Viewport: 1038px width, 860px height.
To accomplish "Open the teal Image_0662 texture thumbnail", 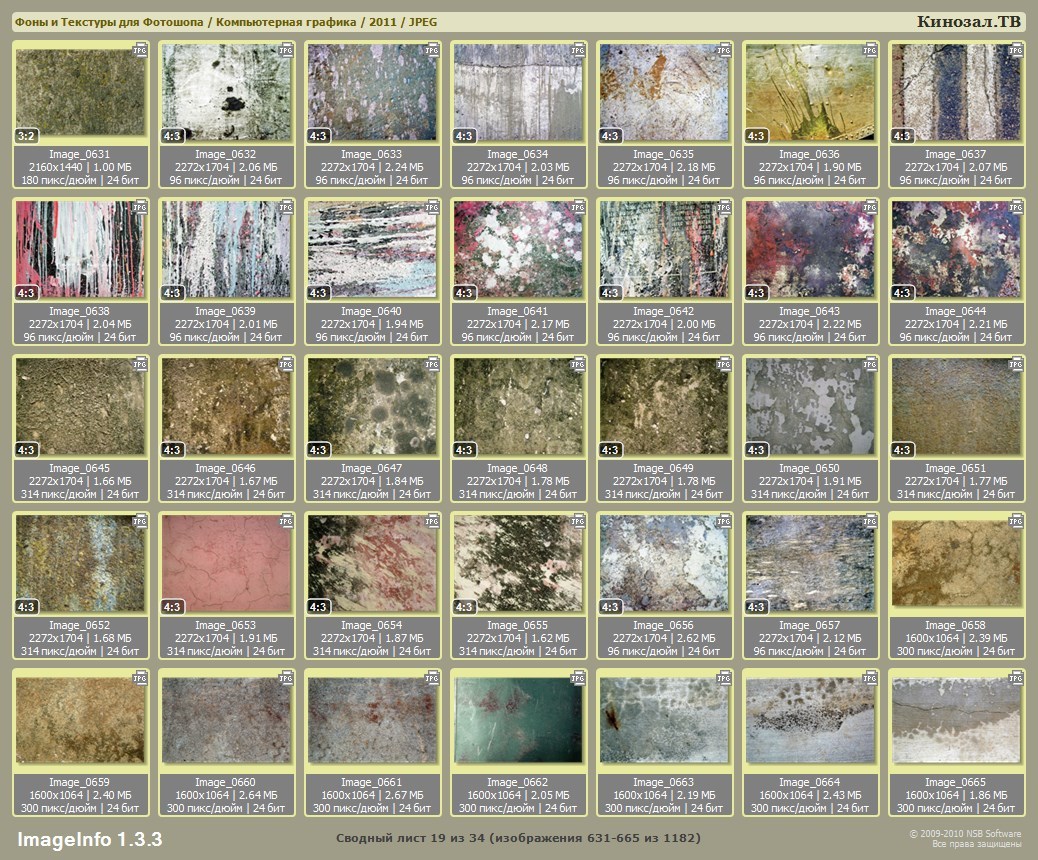I will 517,720.
